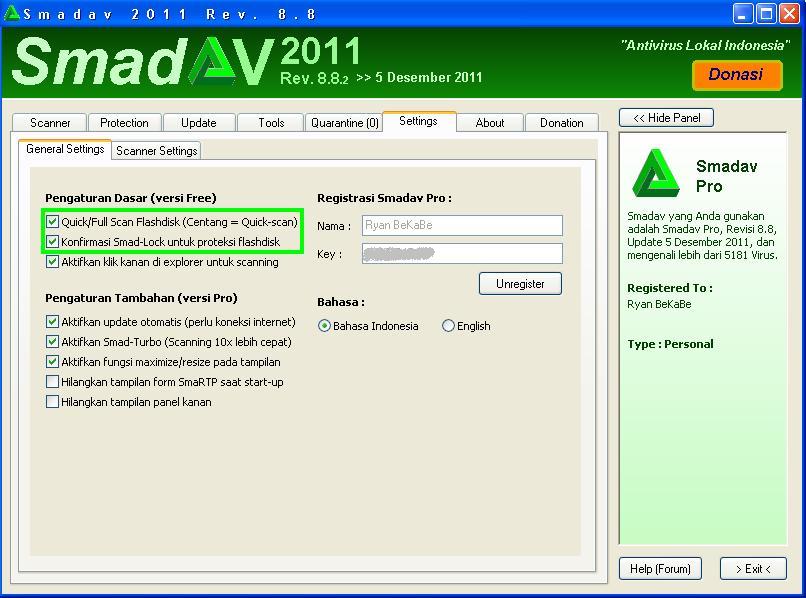Viewport: 806px width, 598px height.
Task: Uncheck Aktifkan Smad-Turbo option
Action: pyautogui.click(x=52, y=342)
